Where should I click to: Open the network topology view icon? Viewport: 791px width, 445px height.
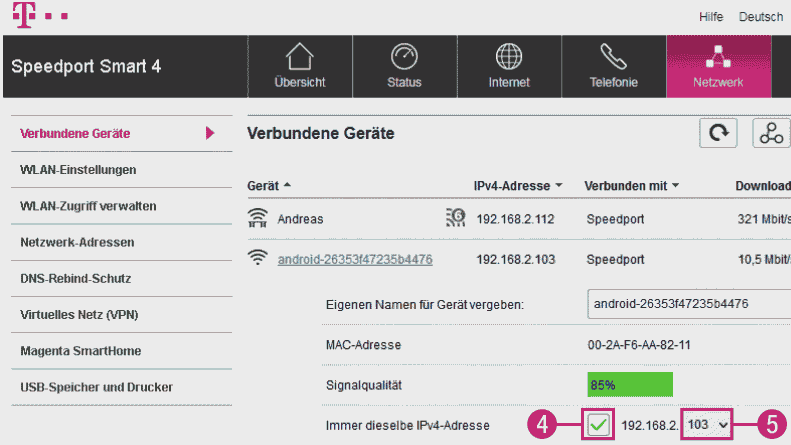pos(771,133)
